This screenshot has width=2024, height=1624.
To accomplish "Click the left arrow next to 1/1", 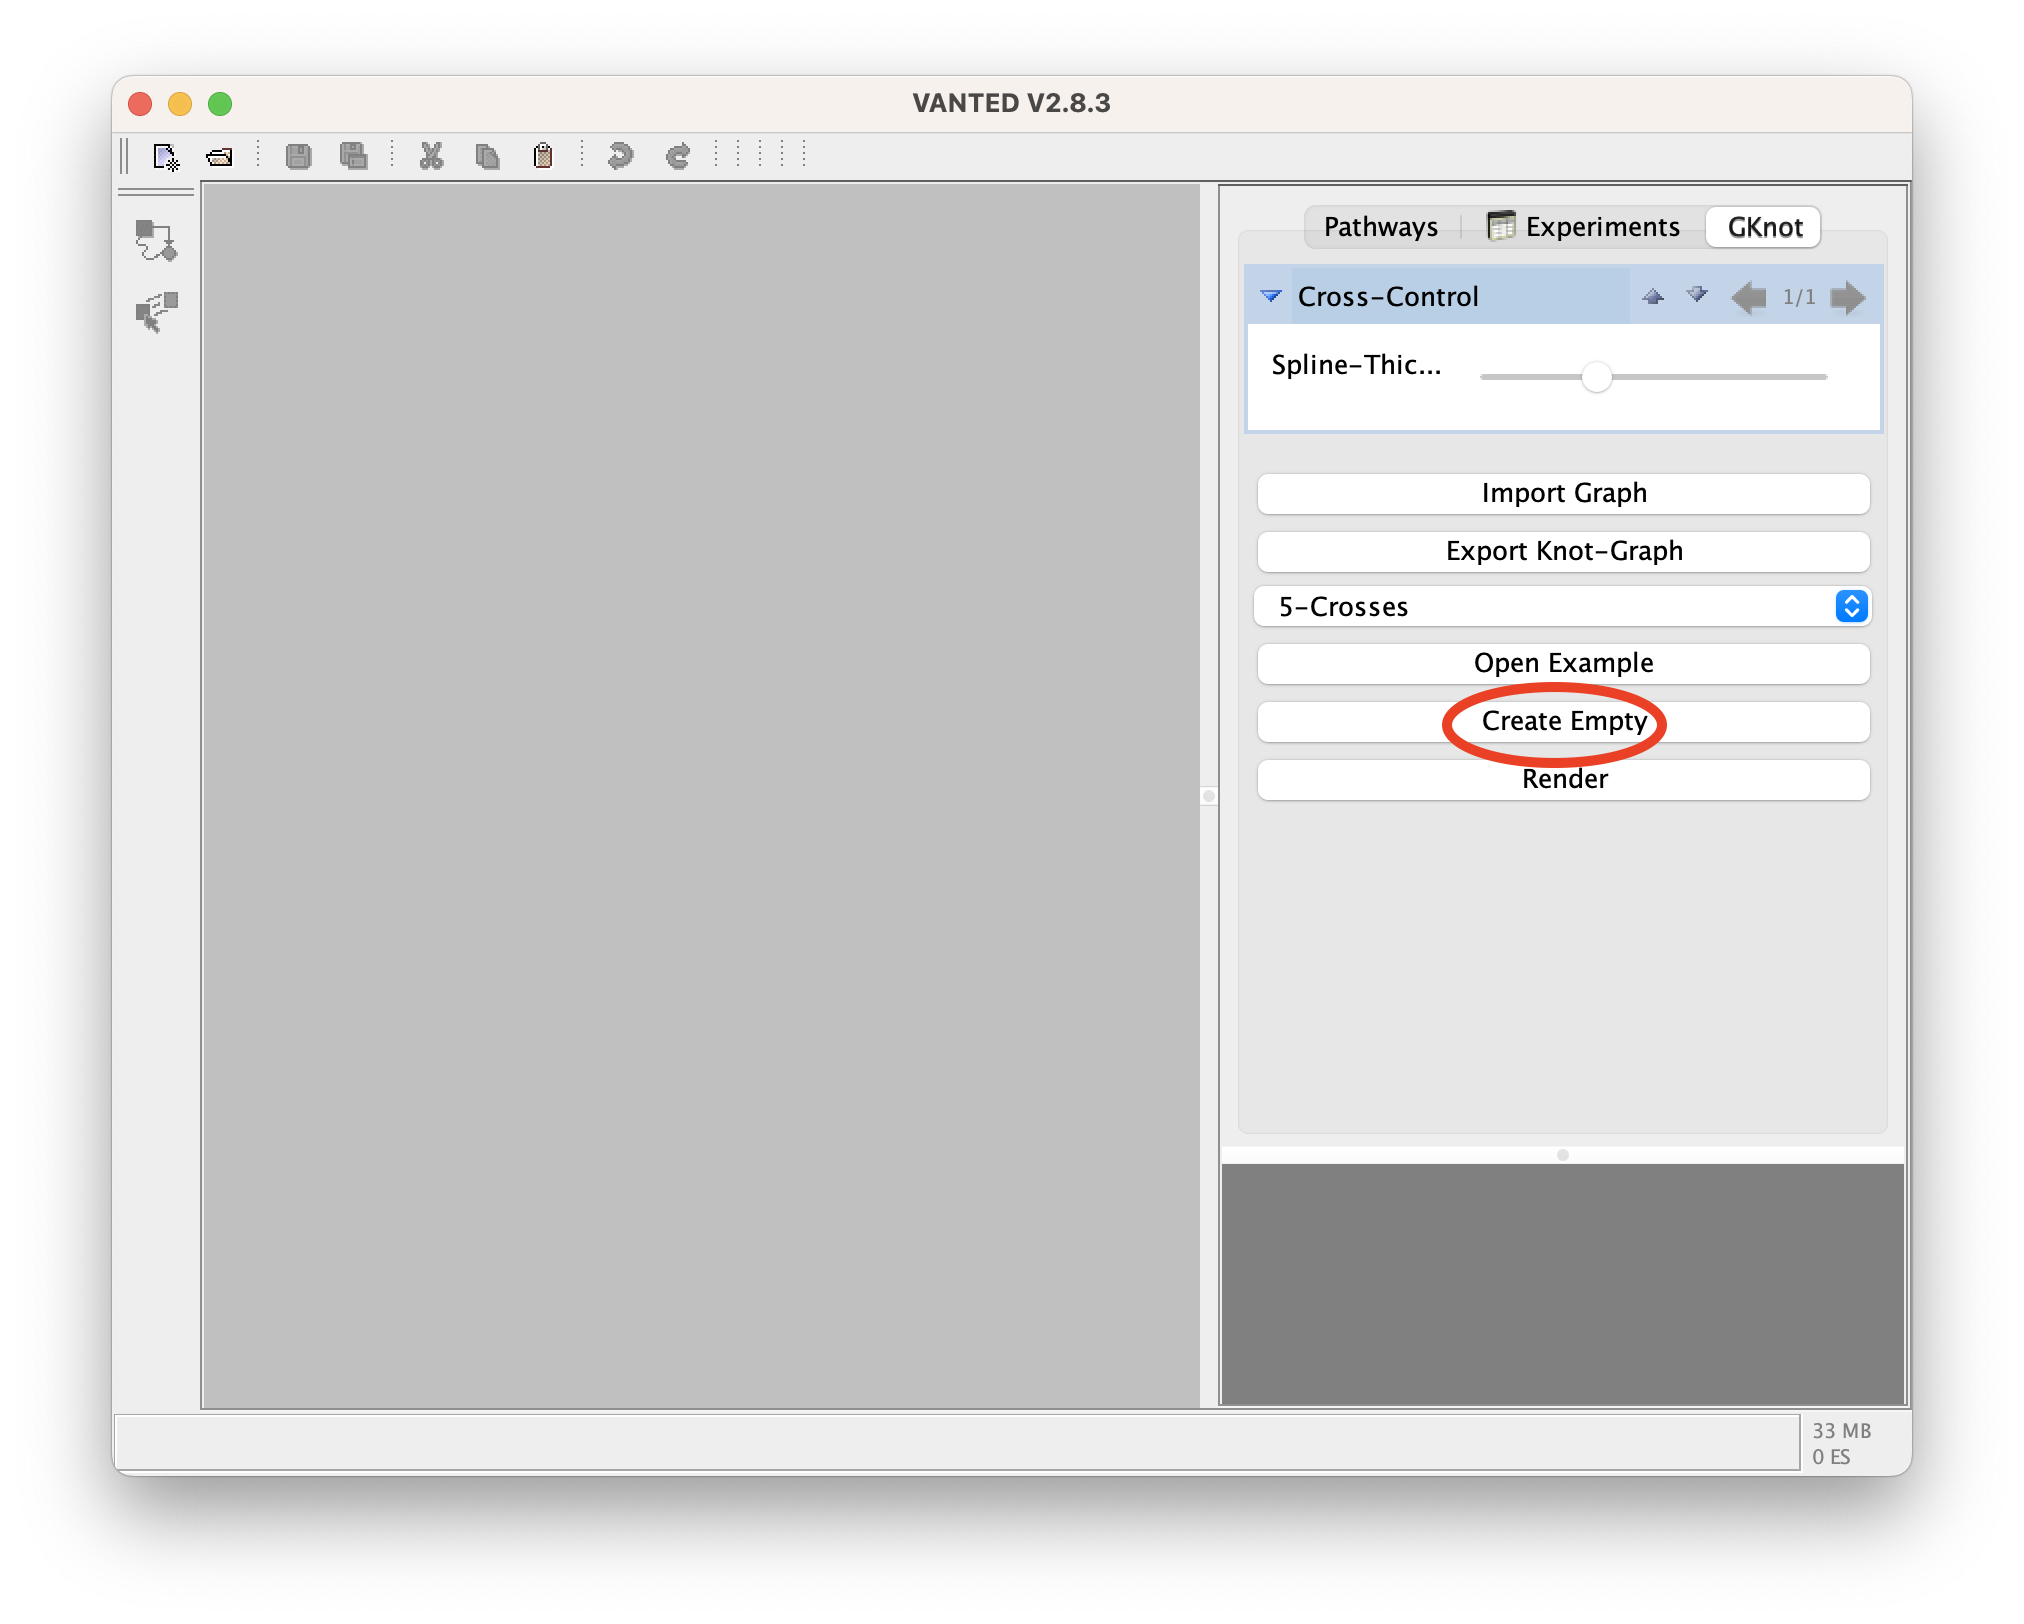I will click(1749, 297).
